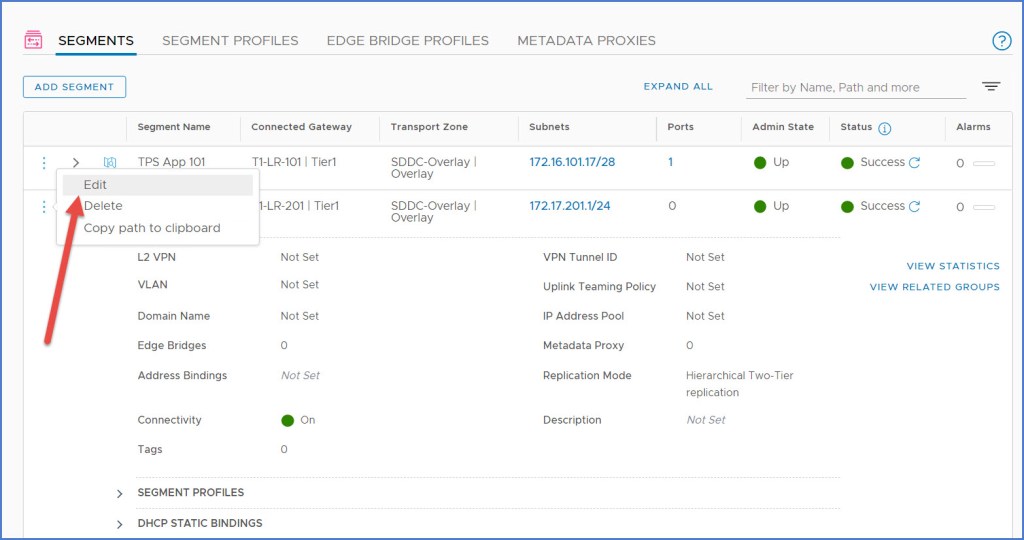Focus the Filter by Name search field
1024x540 pixels.
pyautogui.click(x=857, y=88)
